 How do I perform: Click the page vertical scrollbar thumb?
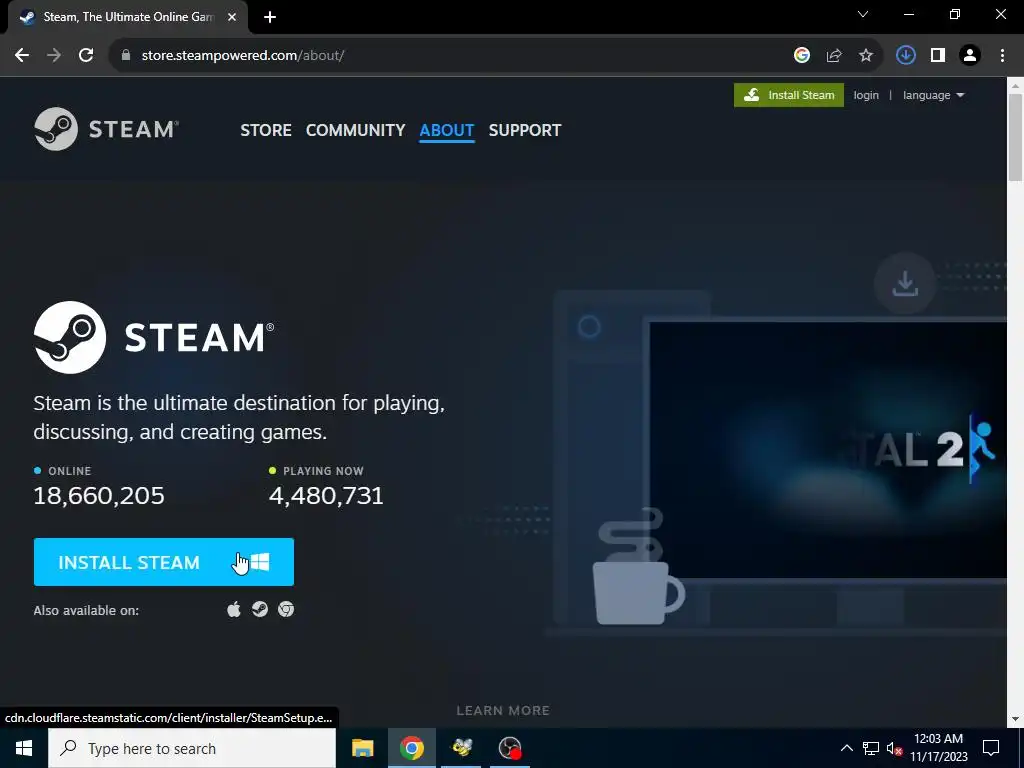(1015, 137)
